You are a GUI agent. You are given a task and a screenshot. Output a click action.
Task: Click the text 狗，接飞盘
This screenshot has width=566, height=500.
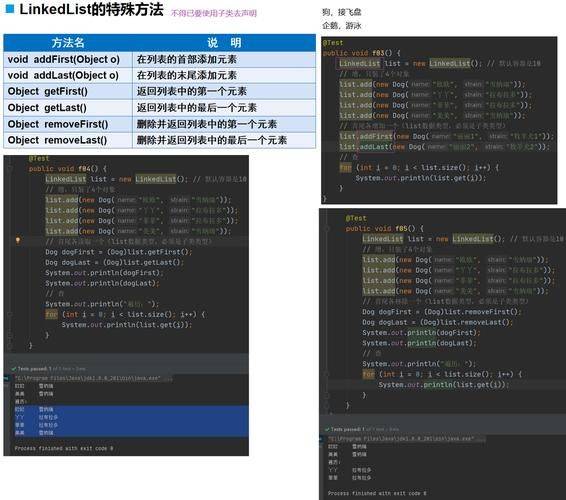click(x=341, y=12)
